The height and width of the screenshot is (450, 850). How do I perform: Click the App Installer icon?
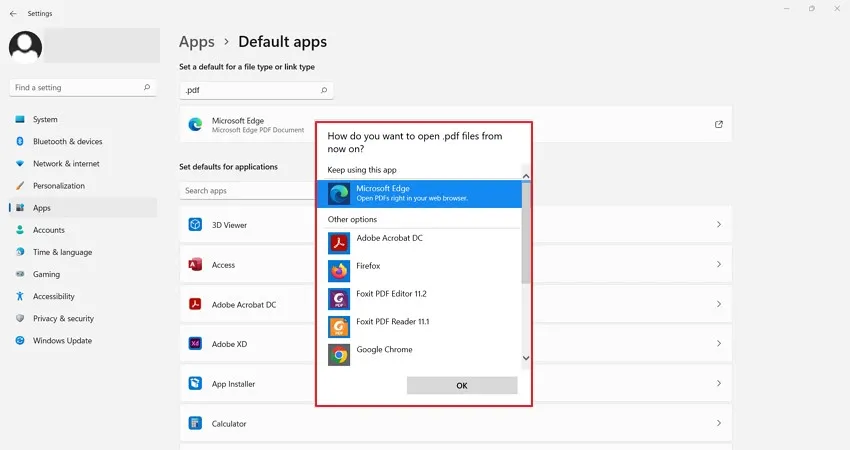pyautogui.click(x=195, y=383)
